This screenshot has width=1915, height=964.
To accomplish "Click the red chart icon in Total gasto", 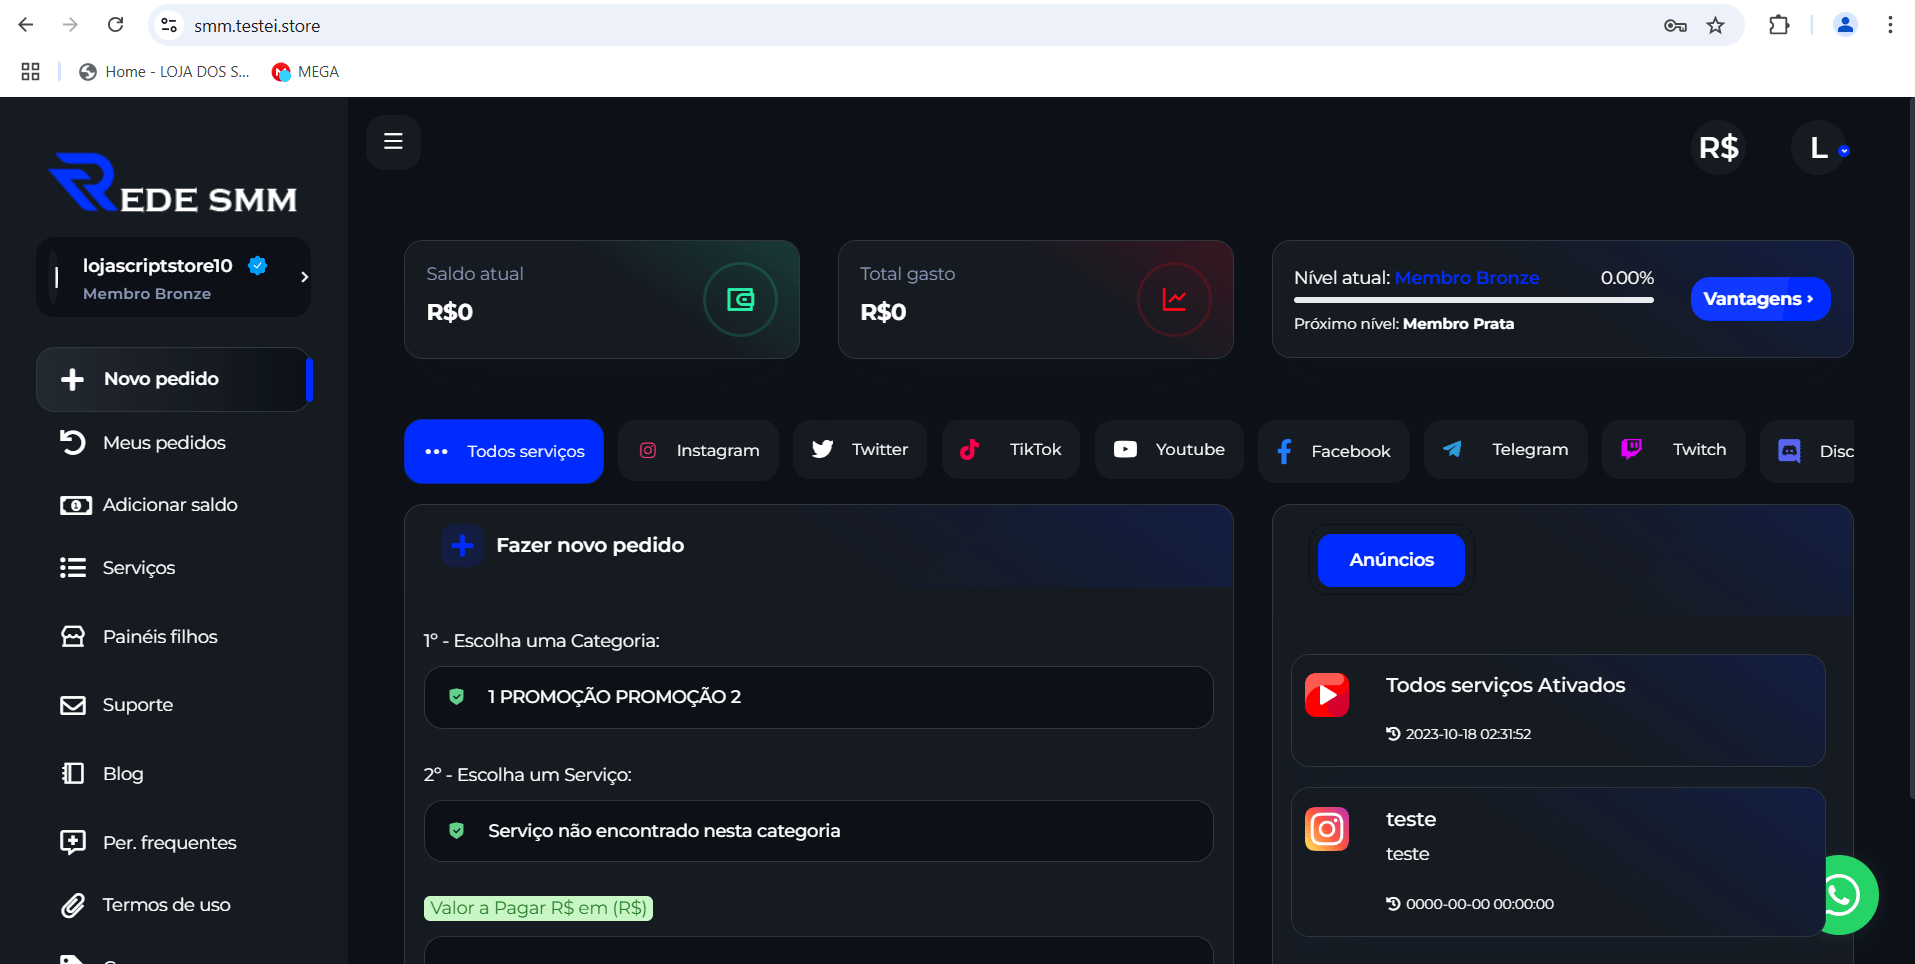I will point(1174,299).
